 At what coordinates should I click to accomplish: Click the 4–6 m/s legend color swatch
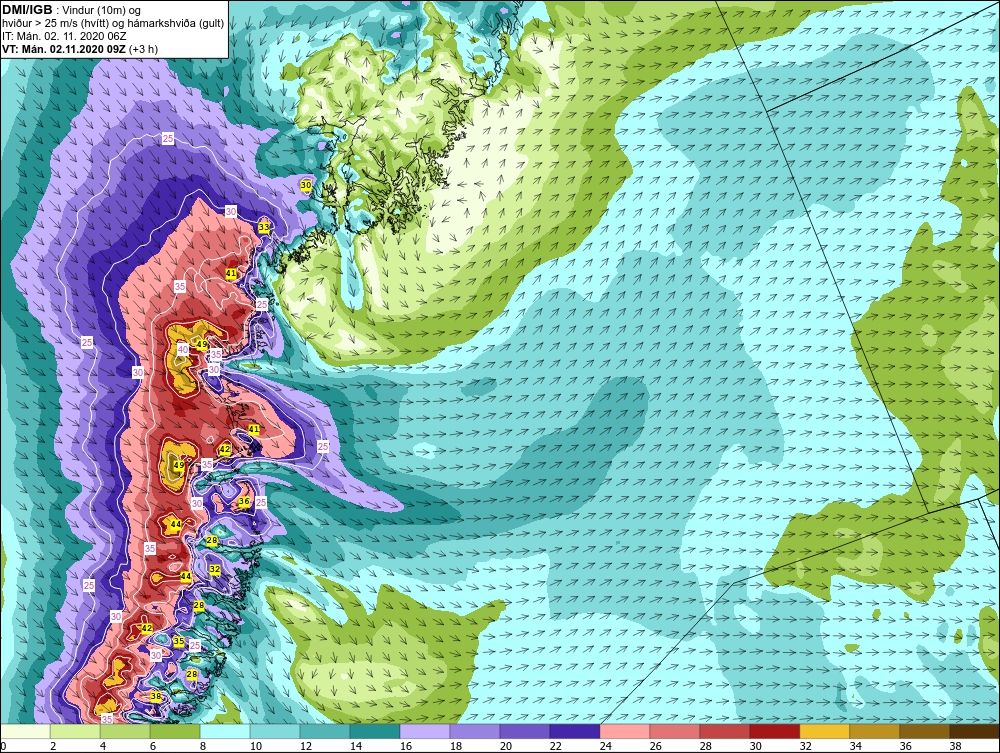click(x=125, y=731)
